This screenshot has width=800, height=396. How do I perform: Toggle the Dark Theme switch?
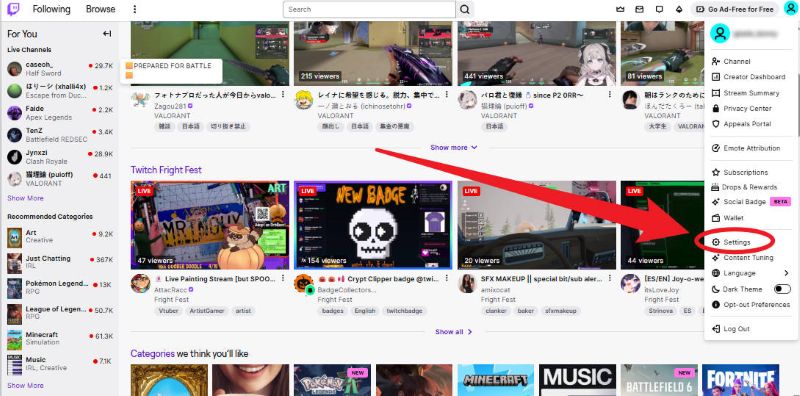782,289
